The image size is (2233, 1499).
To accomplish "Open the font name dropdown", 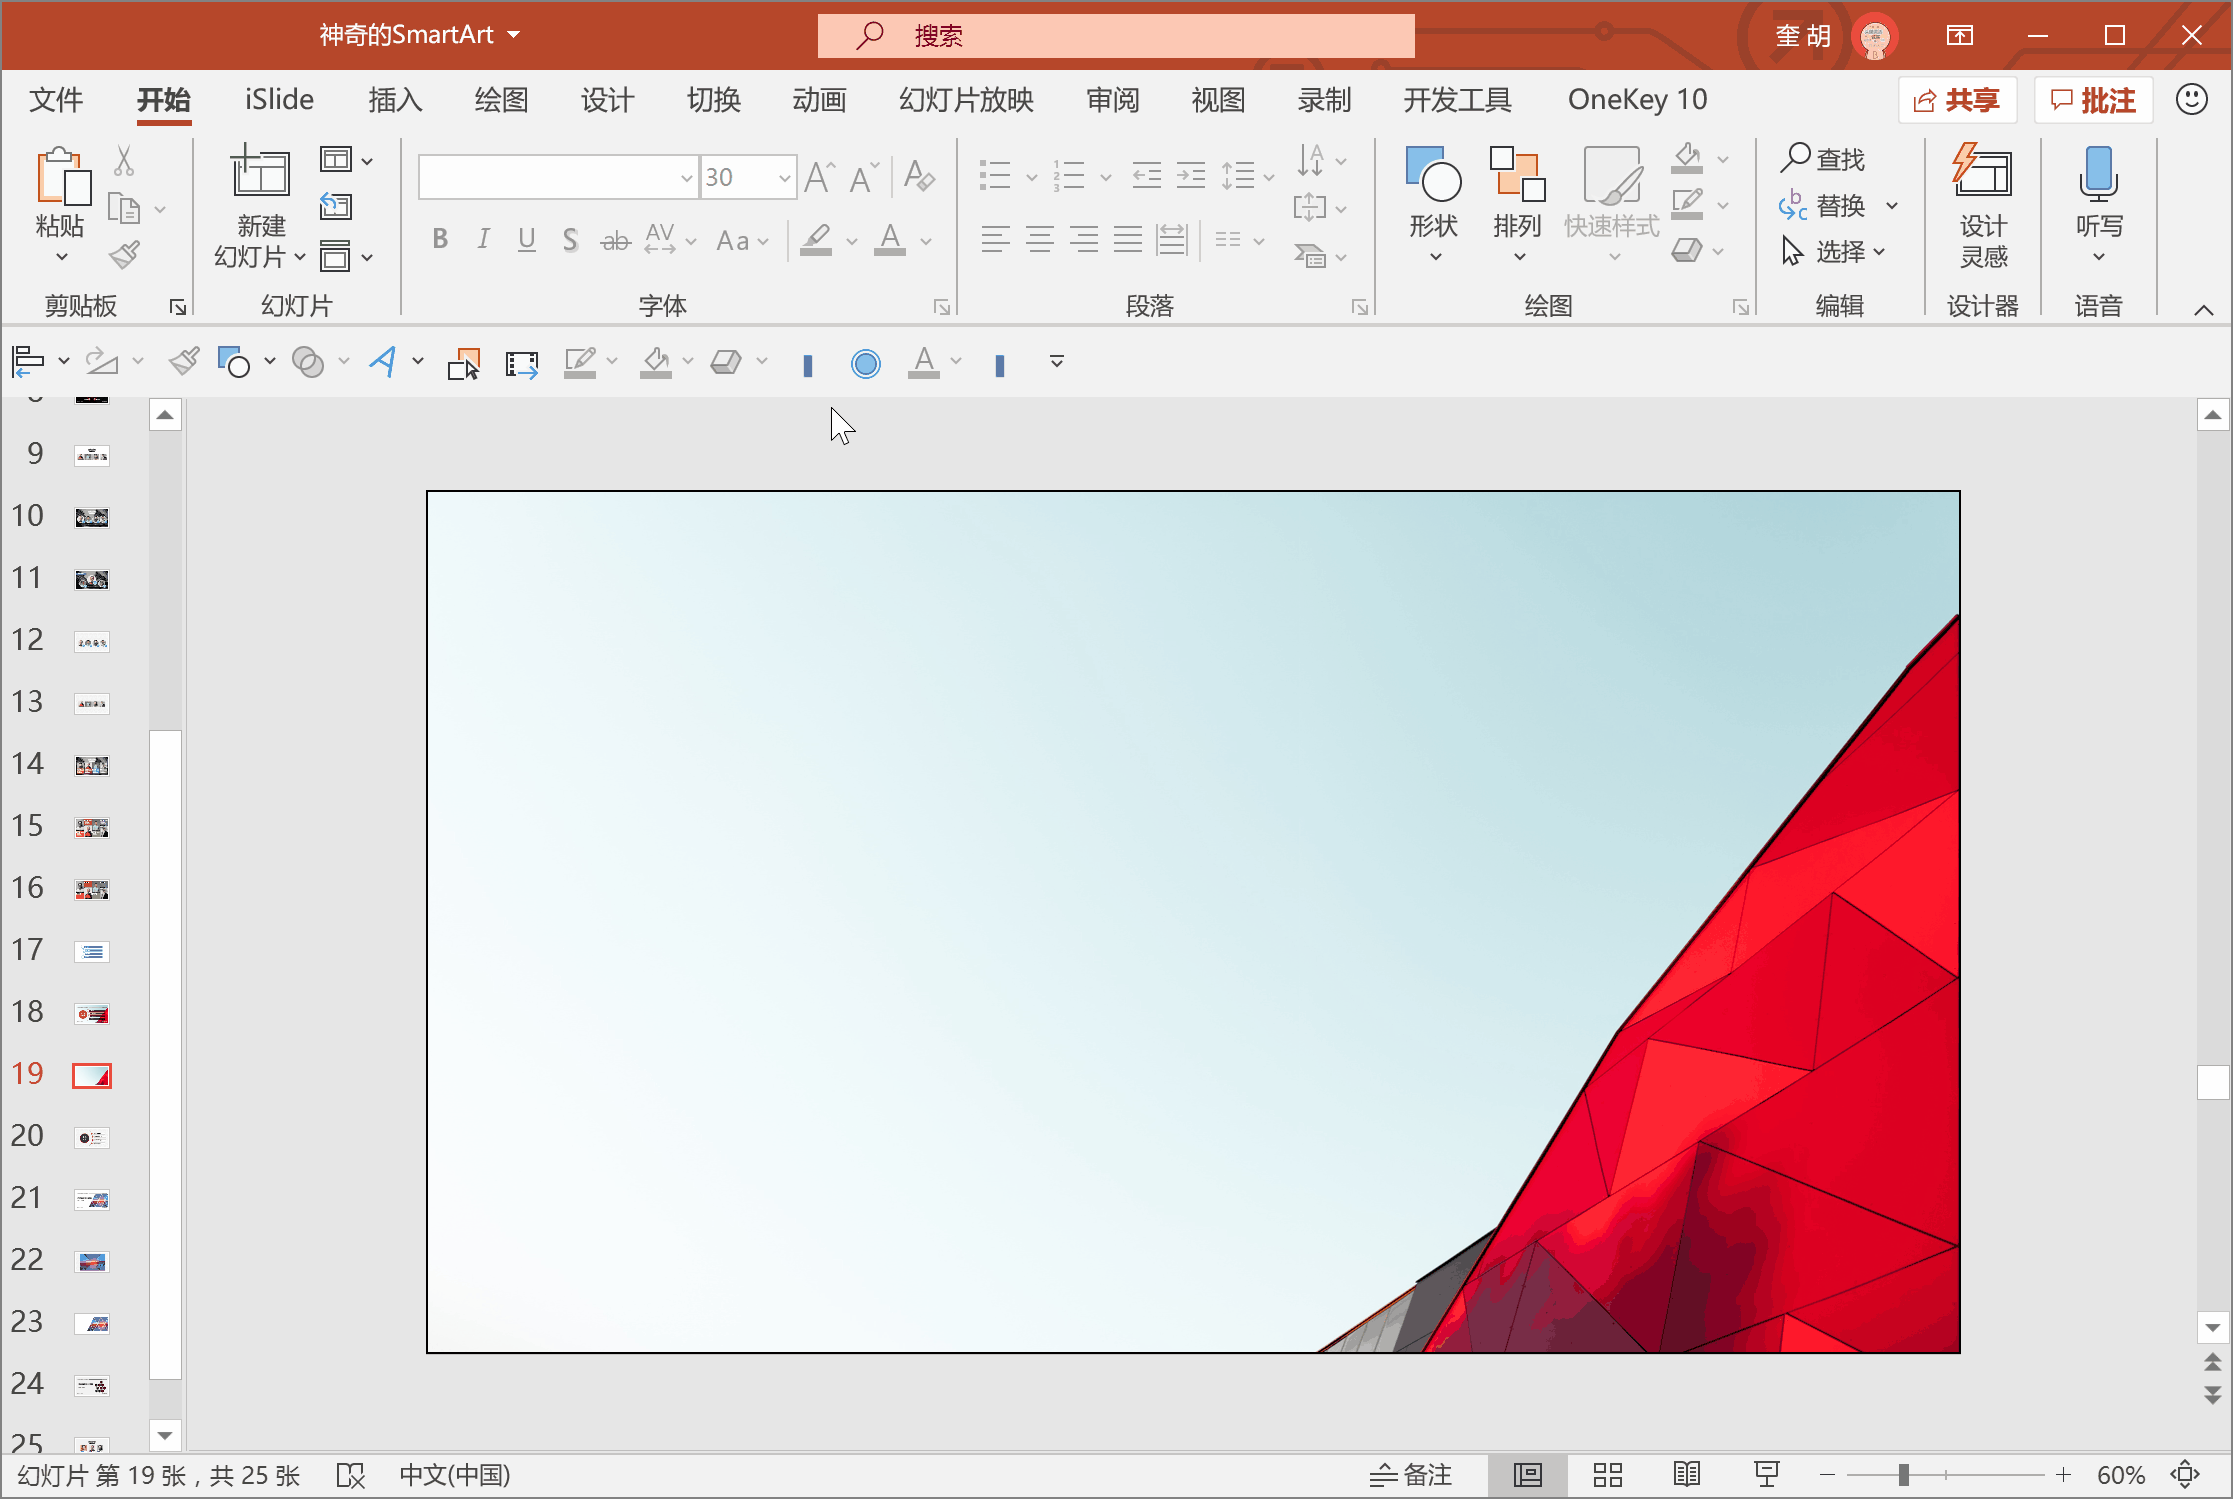I will click(687, 178).
